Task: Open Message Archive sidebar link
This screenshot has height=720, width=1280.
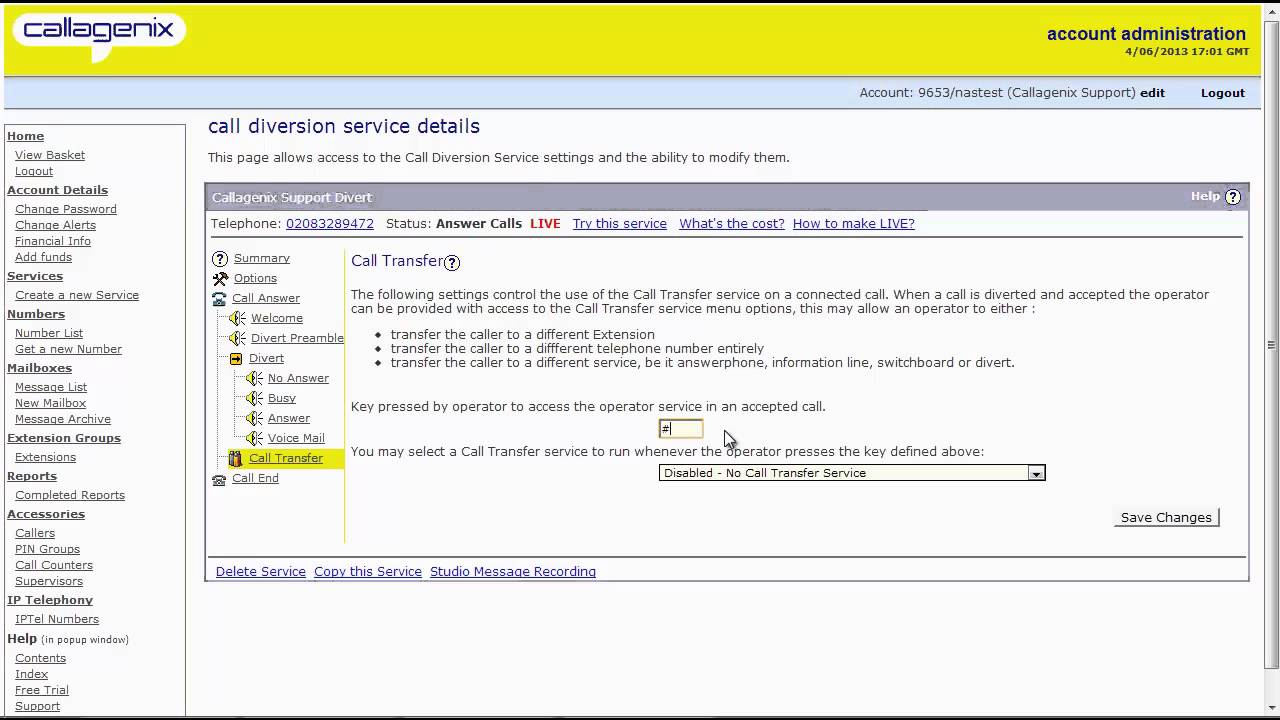Action: coord(63,419)
